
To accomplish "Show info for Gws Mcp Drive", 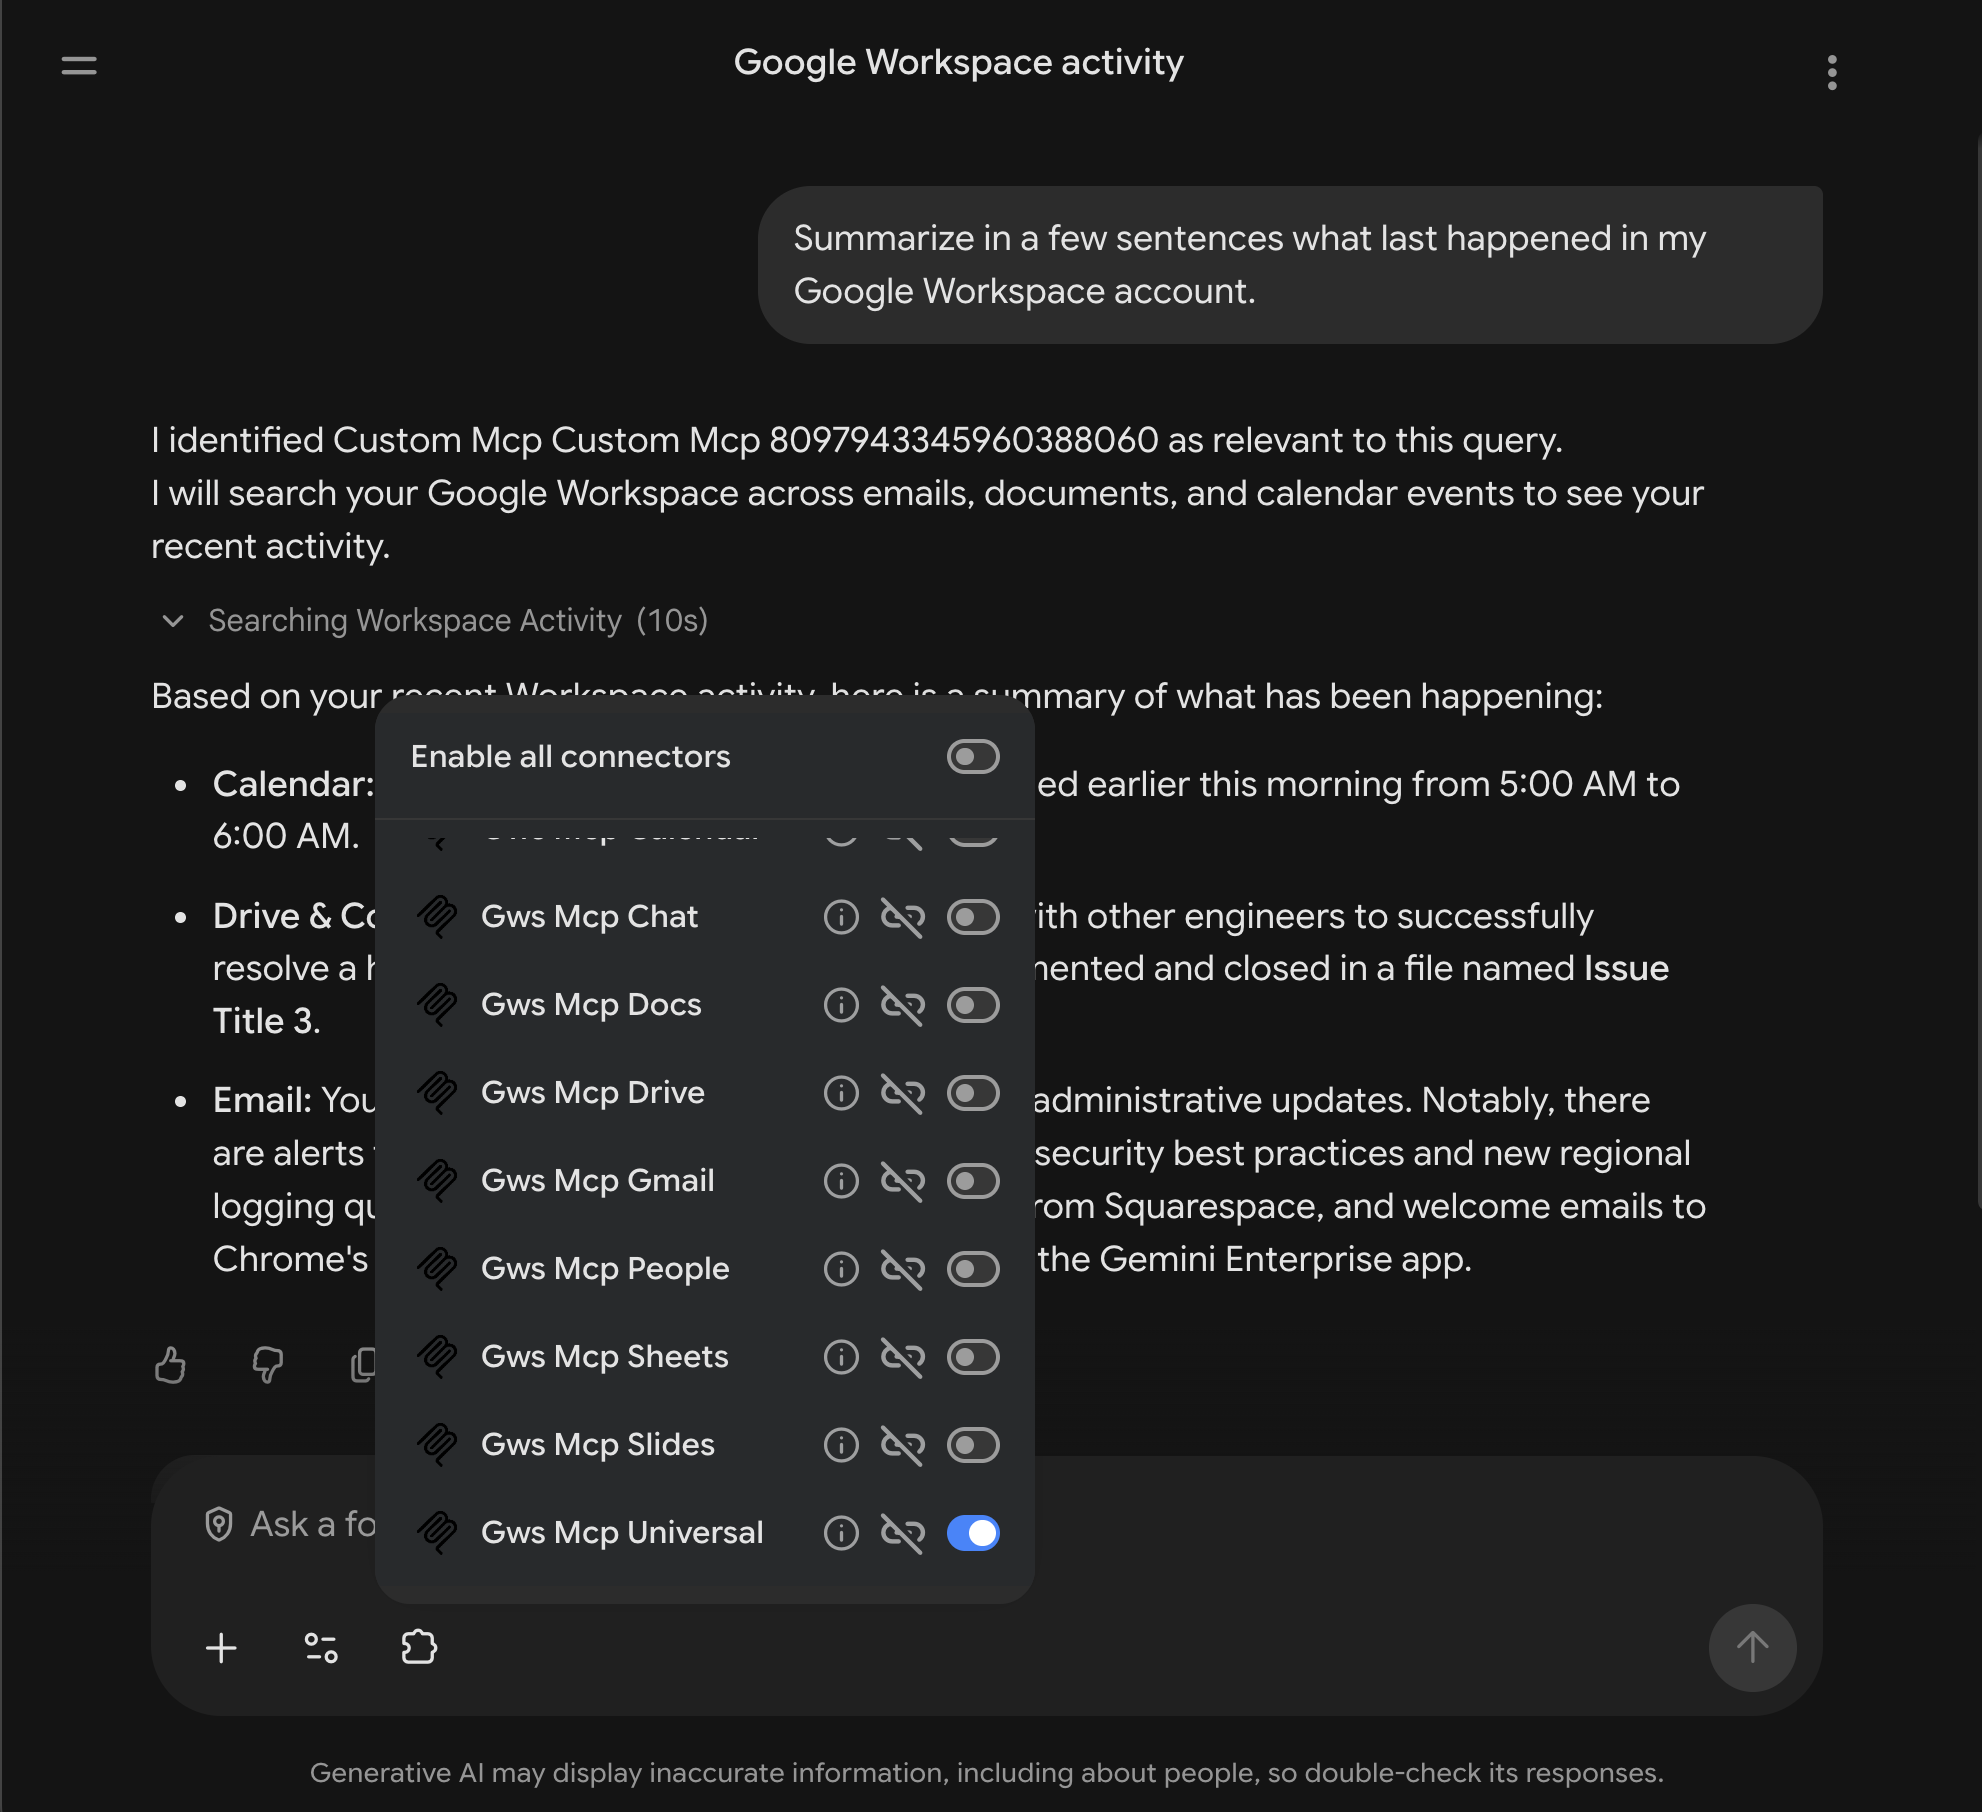I will click(x=841, y=1093).
